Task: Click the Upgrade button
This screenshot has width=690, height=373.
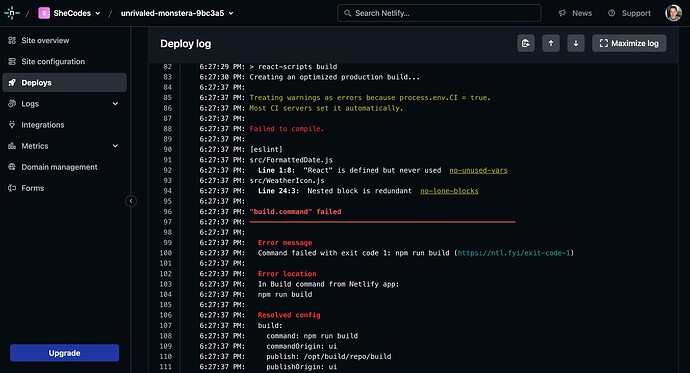Action: coord(64,353)
